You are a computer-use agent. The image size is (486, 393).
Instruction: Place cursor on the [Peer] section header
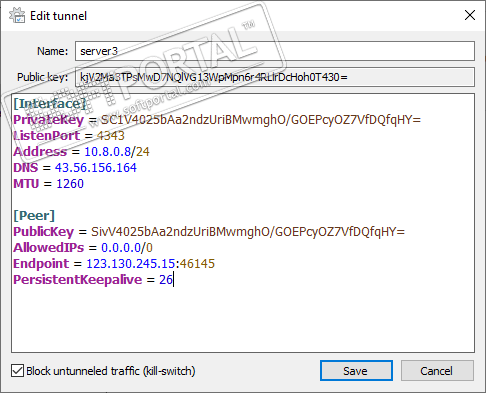pos(34,216)
